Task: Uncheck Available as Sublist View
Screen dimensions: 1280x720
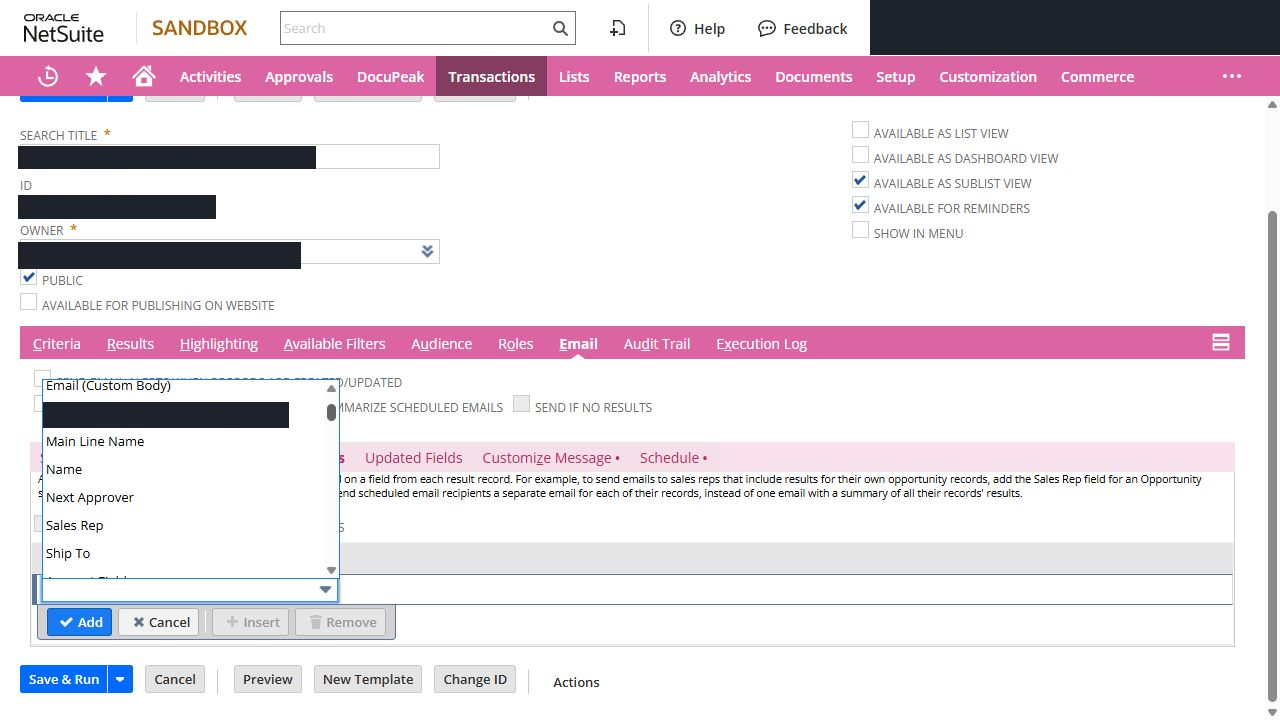Action: [x=860, y=180]
